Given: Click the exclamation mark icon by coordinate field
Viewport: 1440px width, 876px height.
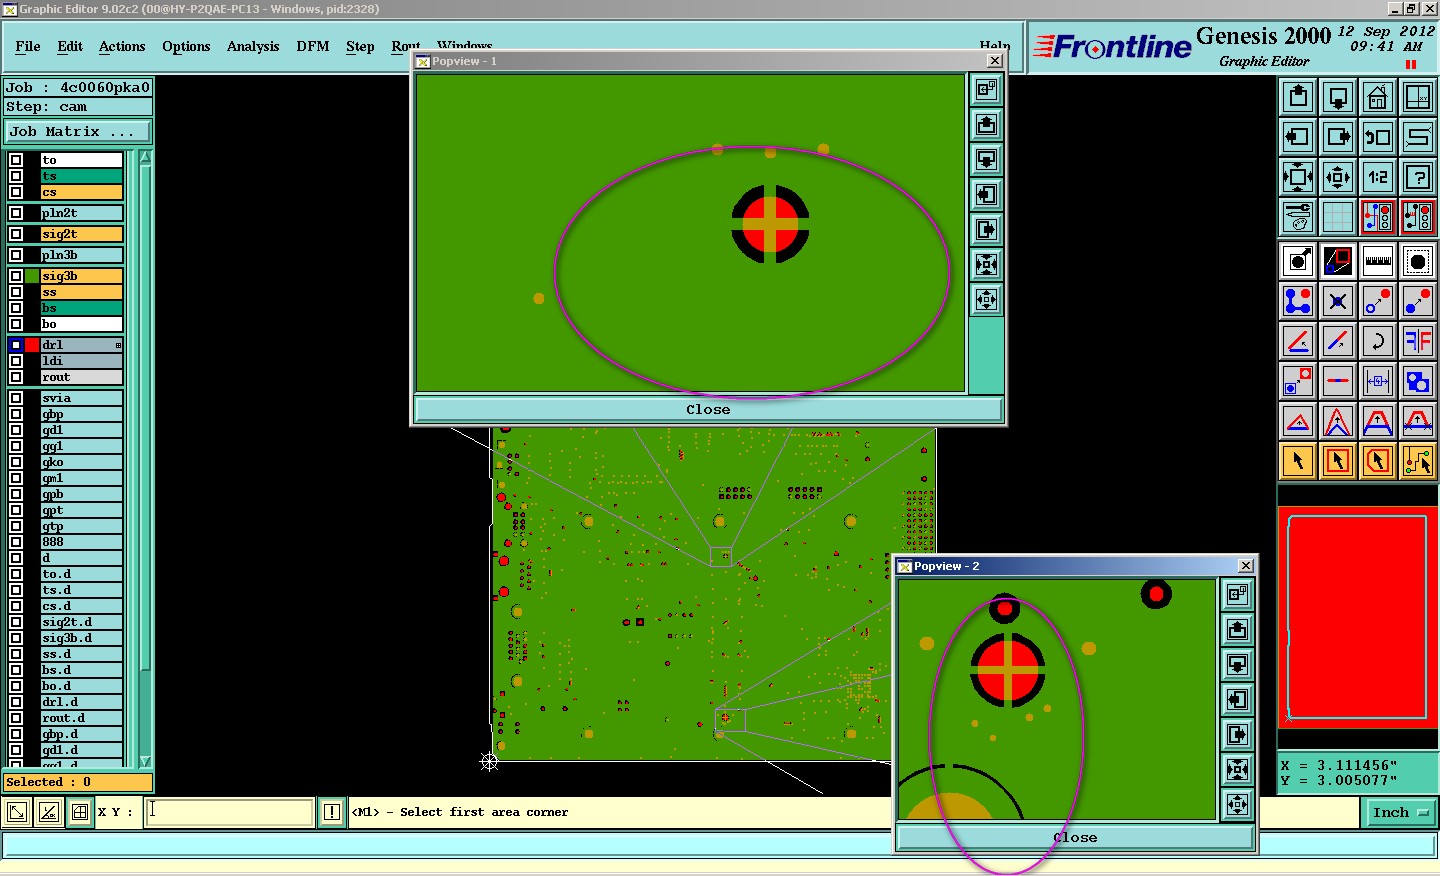Looking at the screenshot, I should pos(332,812).
